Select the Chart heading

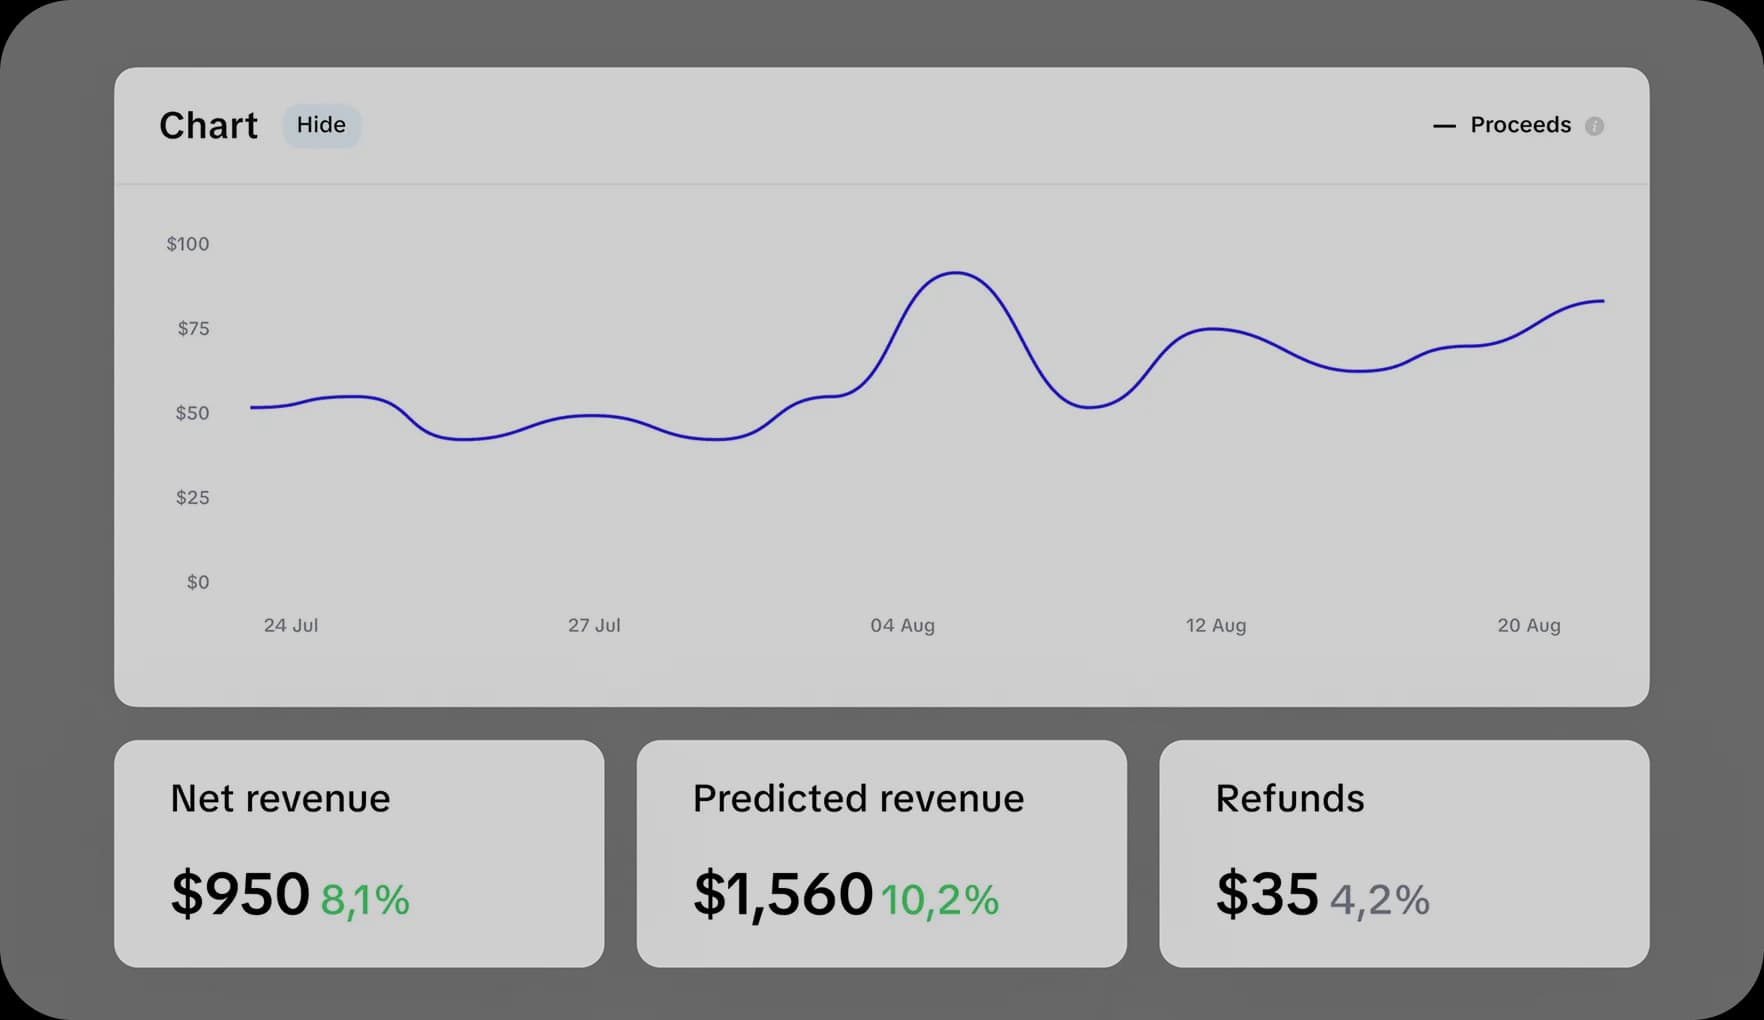coord(207,124)
